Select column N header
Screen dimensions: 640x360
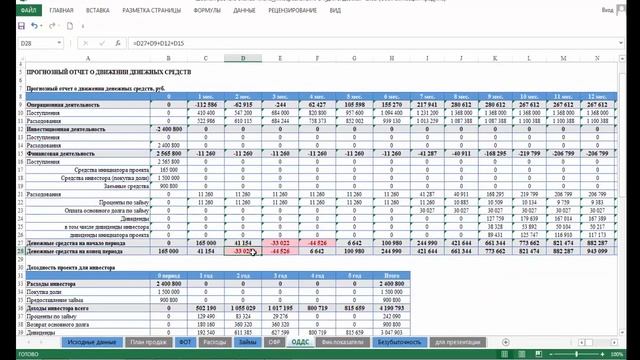(x=597, y=58)
